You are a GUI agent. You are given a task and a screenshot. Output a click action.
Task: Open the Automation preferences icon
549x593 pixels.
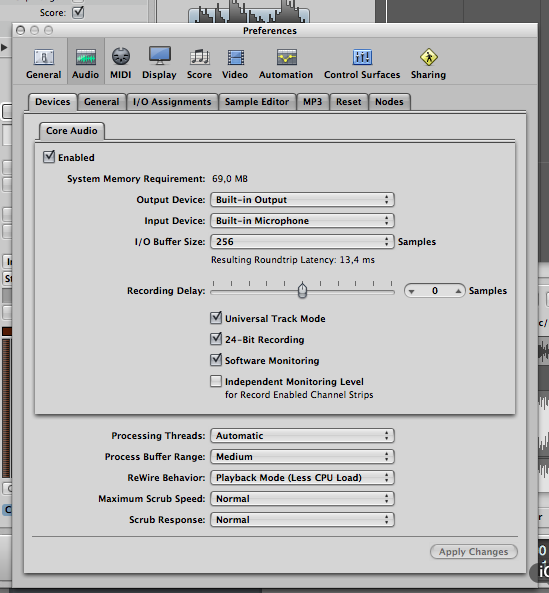pyautogui.click(x=286, y=57)
